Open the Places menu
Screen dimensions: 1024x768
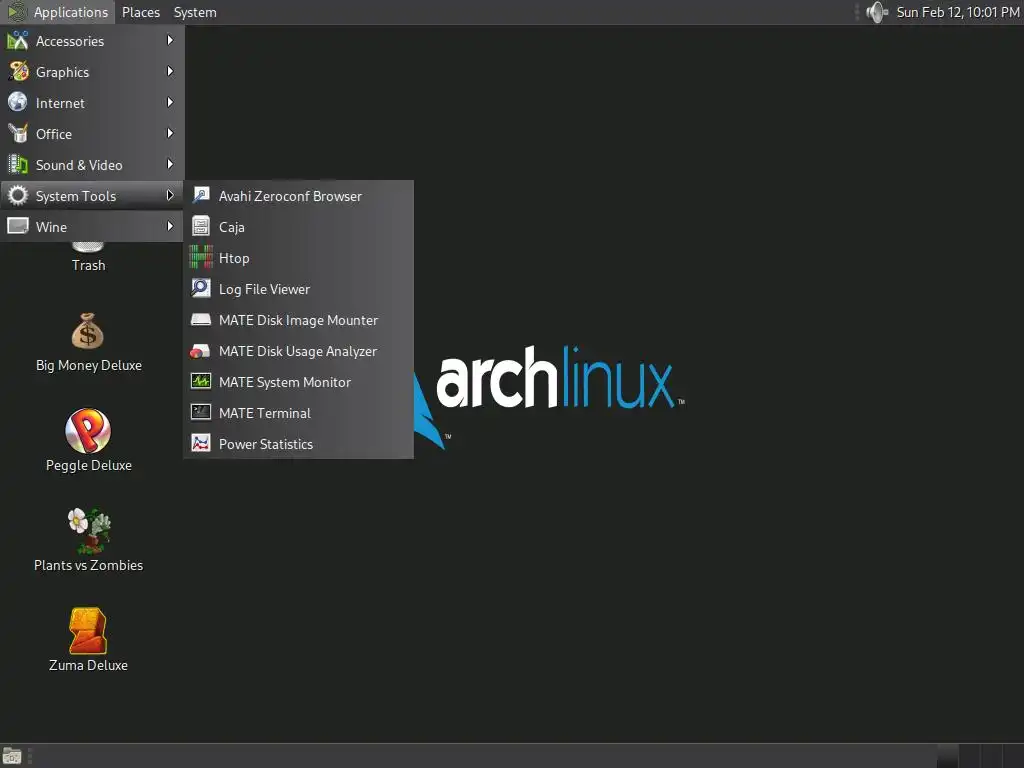coord(140,12)
